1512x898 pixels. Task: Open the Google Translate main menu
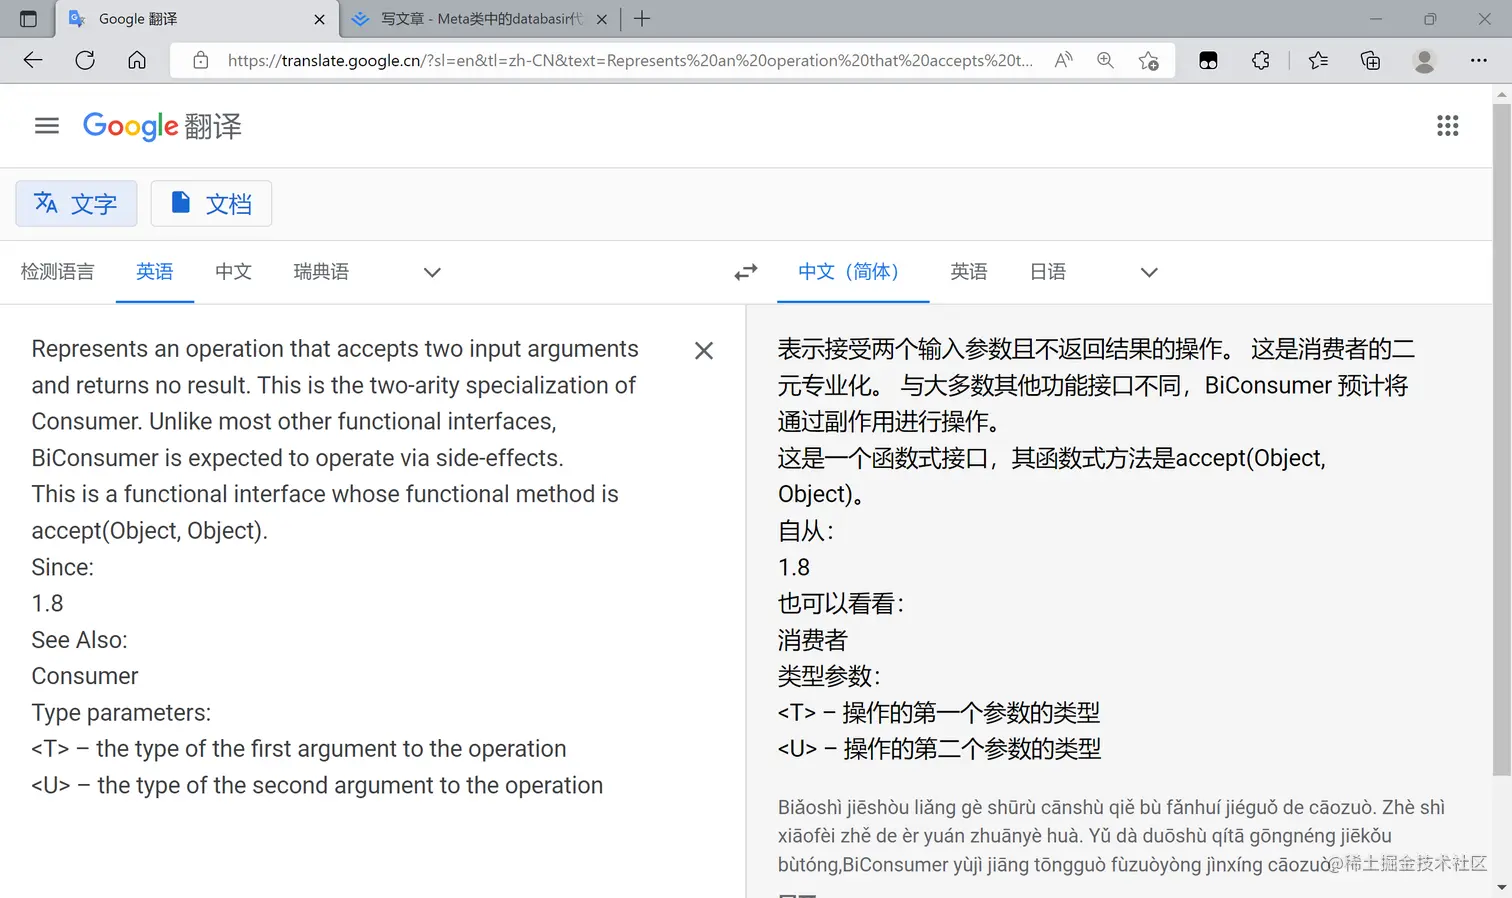tap(47, 126)
